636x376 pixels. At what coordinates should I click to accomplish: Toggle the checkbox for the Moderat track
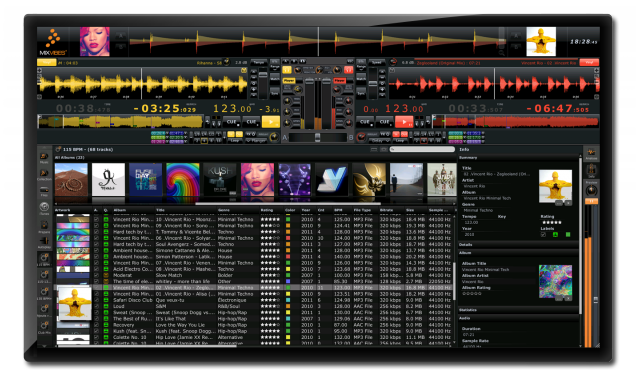[96, 275]
